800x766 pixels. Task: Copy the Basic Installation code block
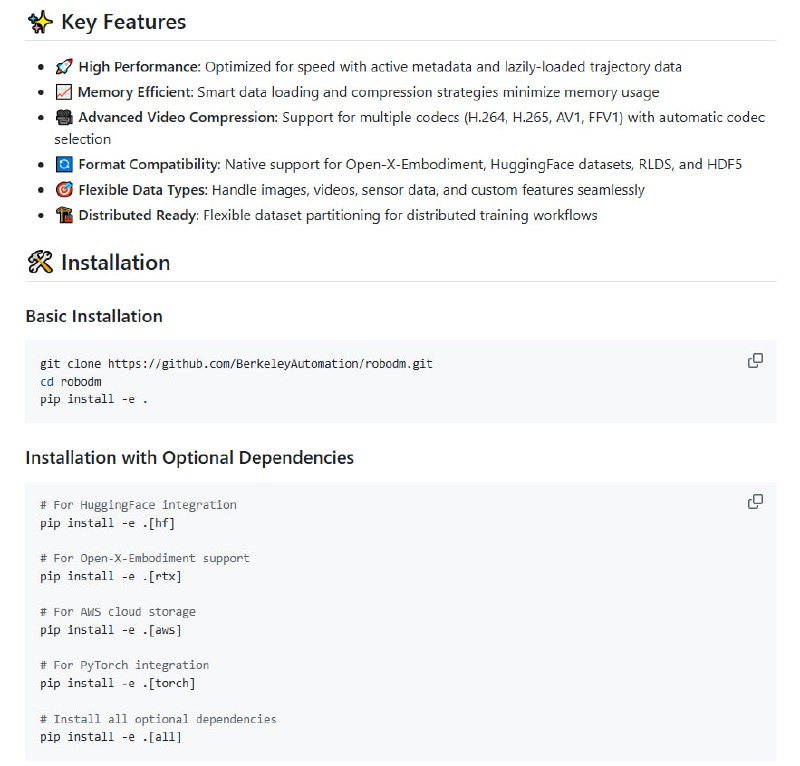756,361
